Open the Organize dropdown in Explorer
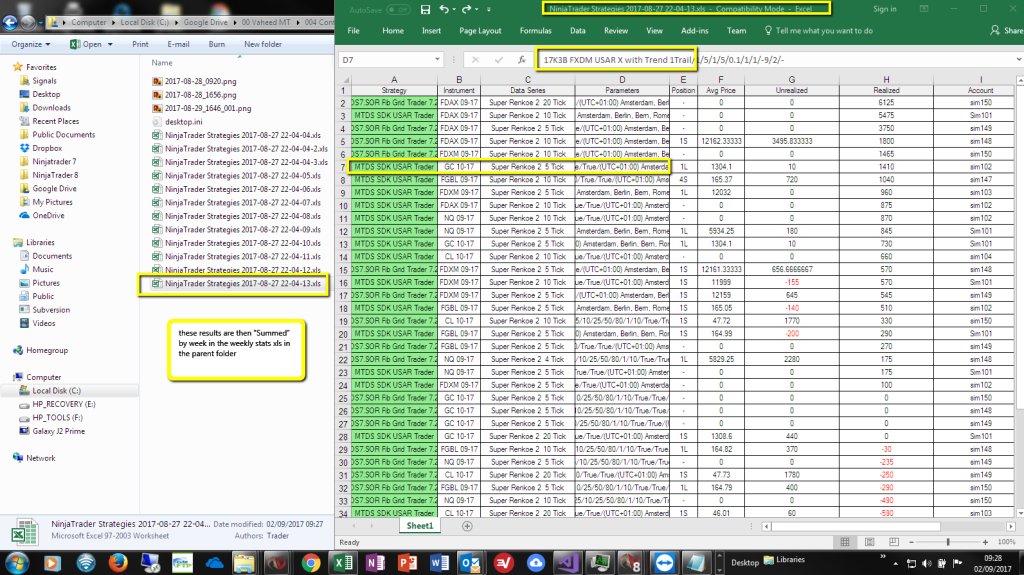The height and width of the screenshot is (575, 1024). point(31,44)
